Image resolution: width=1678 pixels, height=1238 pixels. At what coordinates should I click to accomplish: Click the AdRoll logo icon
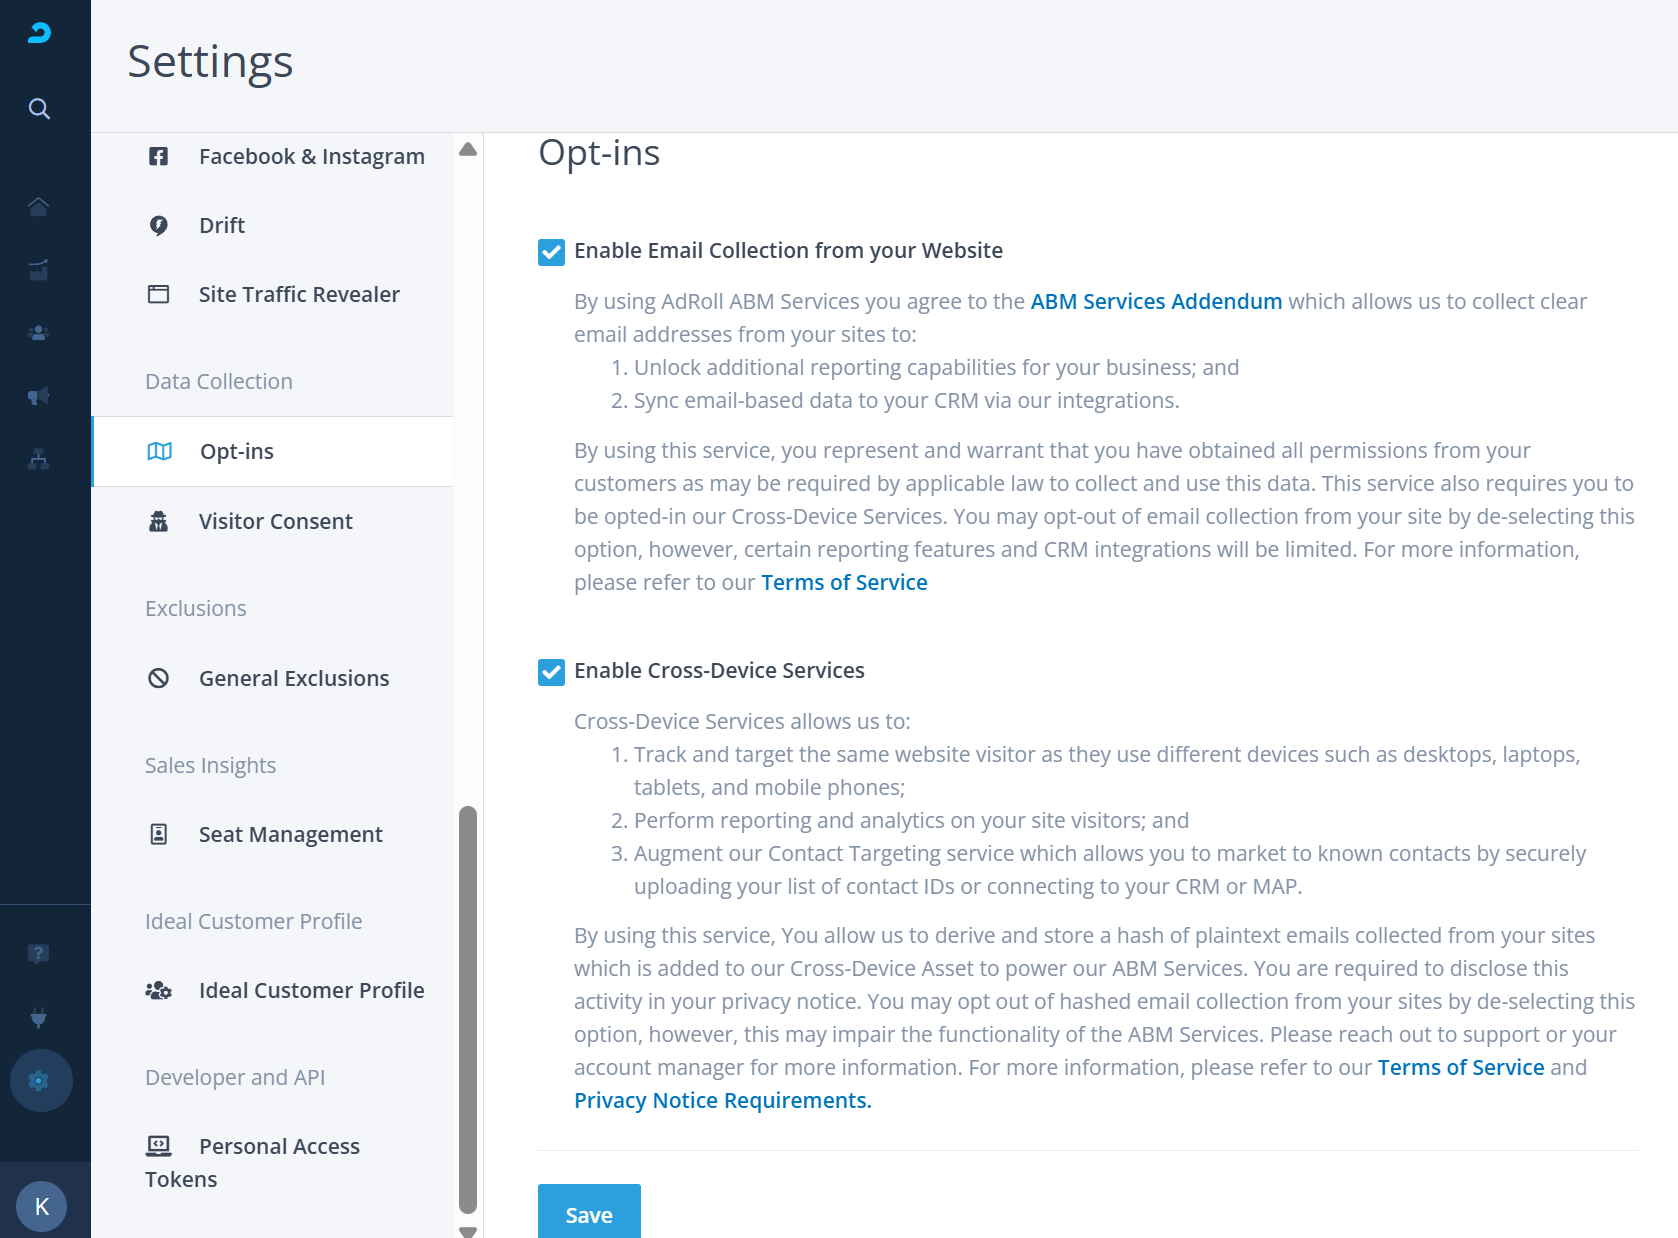pos(39,33)
